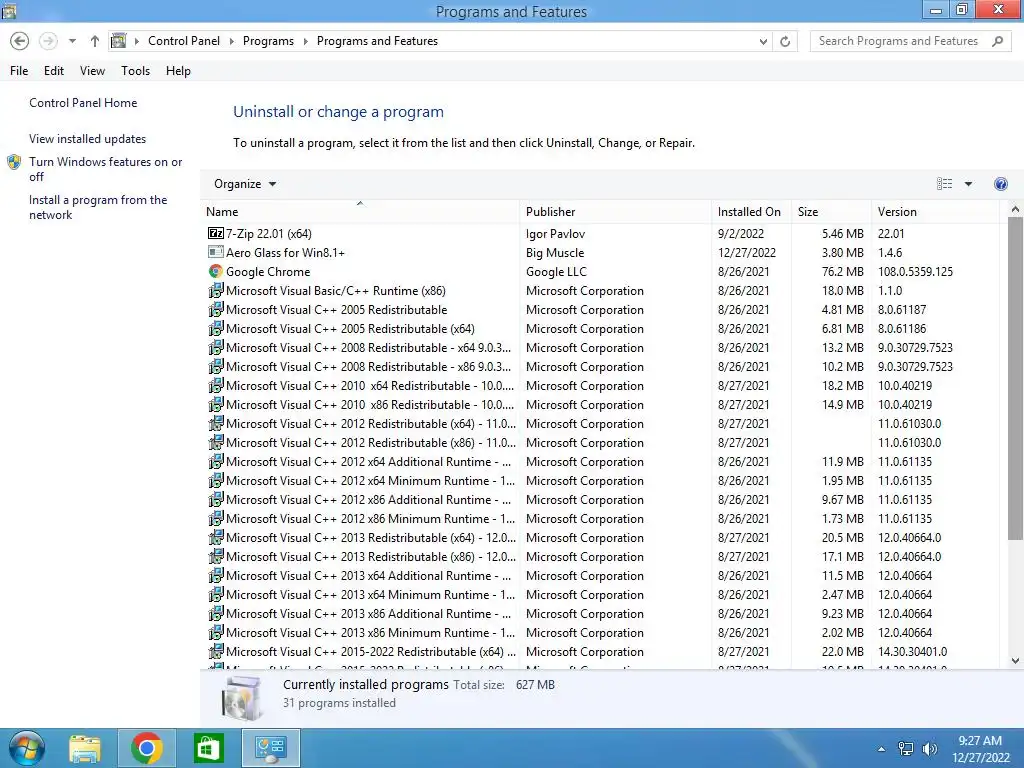Click the 76.2 MB size cell
The height and width of the screenshot is (768, 1024).
pyautogui.click(x=842, y=271)
